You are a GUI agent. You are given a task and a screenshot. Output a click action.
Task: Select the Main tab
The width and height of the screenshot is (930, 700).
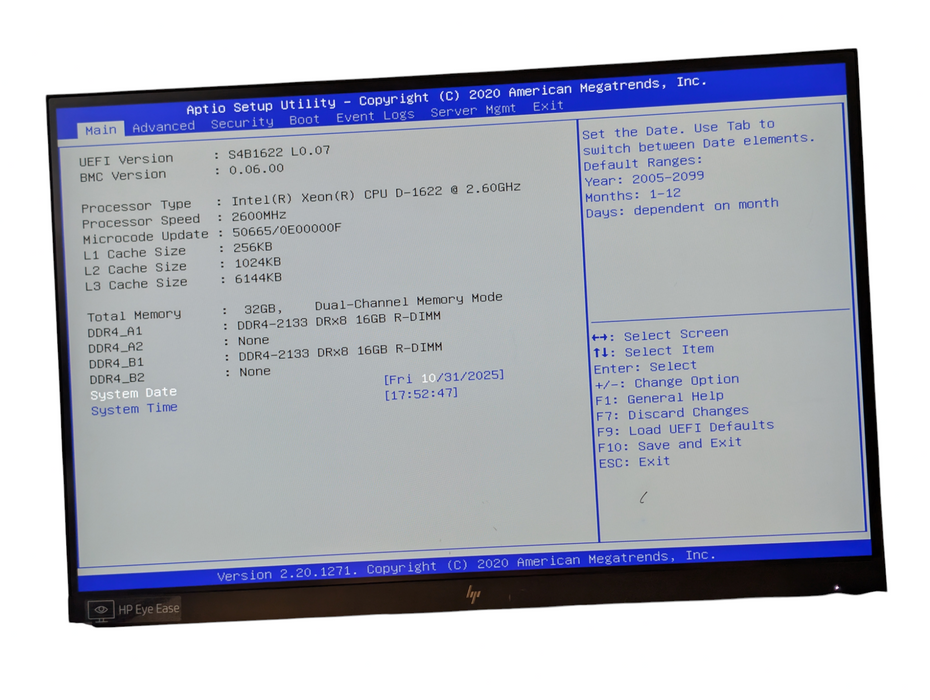(x=100, y=130)
